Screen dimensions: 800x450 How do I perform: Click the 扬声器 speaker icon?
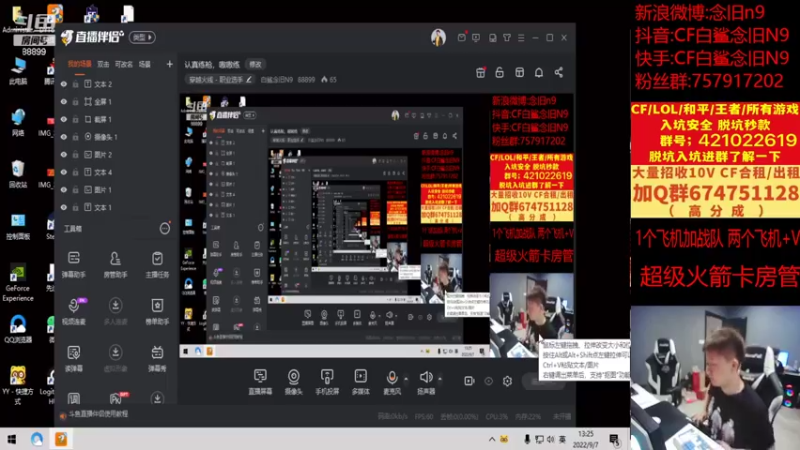[426, 378]
